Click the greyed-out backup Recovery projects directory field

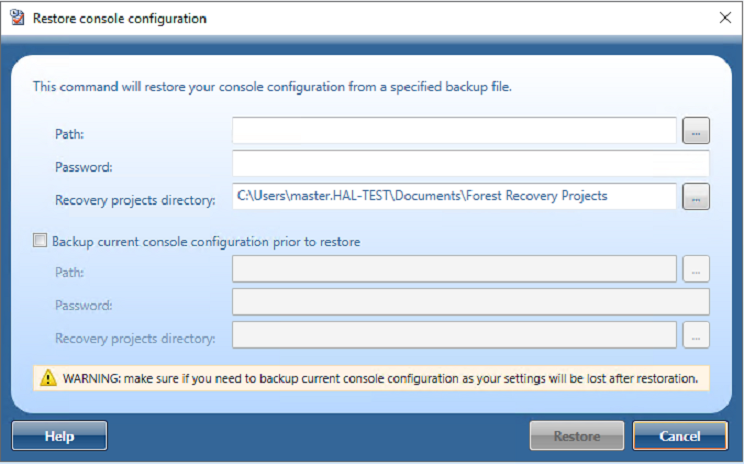point(454,336)
